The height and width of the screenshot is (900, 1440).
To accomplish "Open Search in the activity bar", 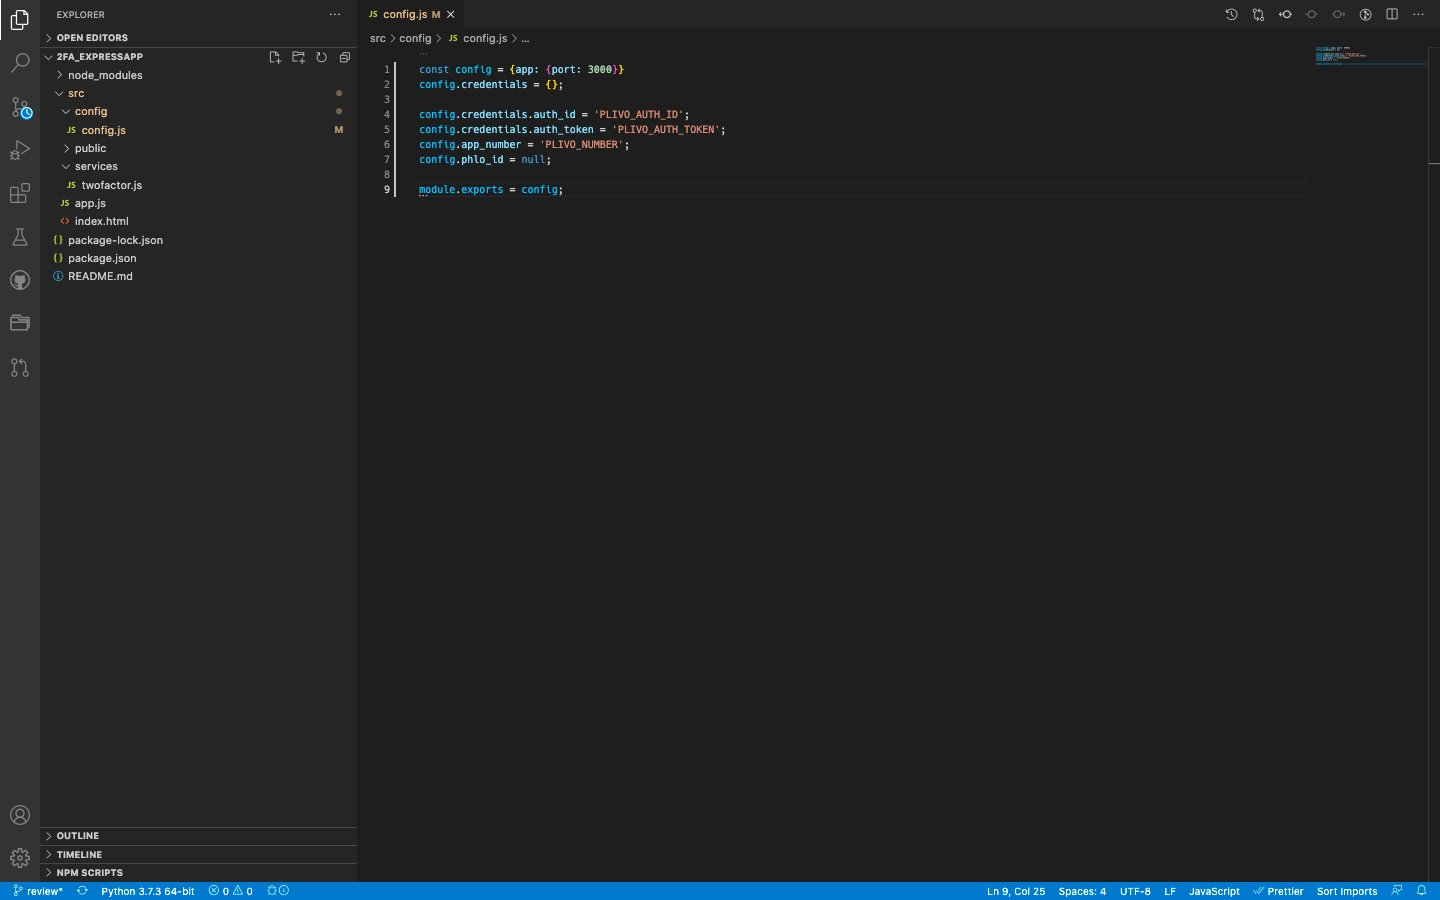I will (x=20, y=62).
